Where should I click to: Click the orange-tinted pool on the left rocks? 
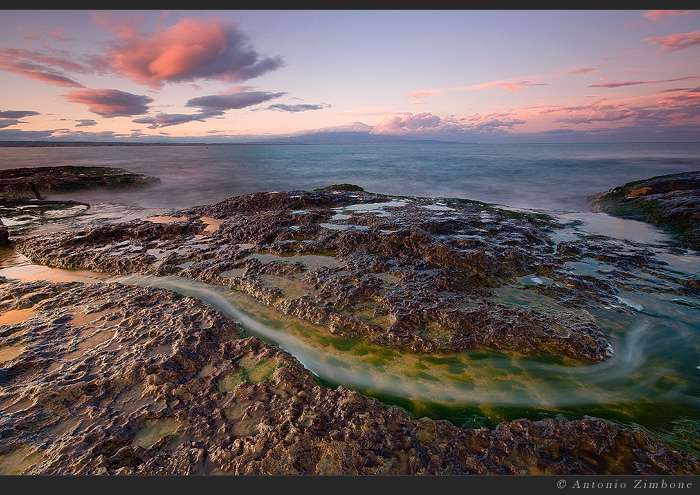(x=17, y=316)
